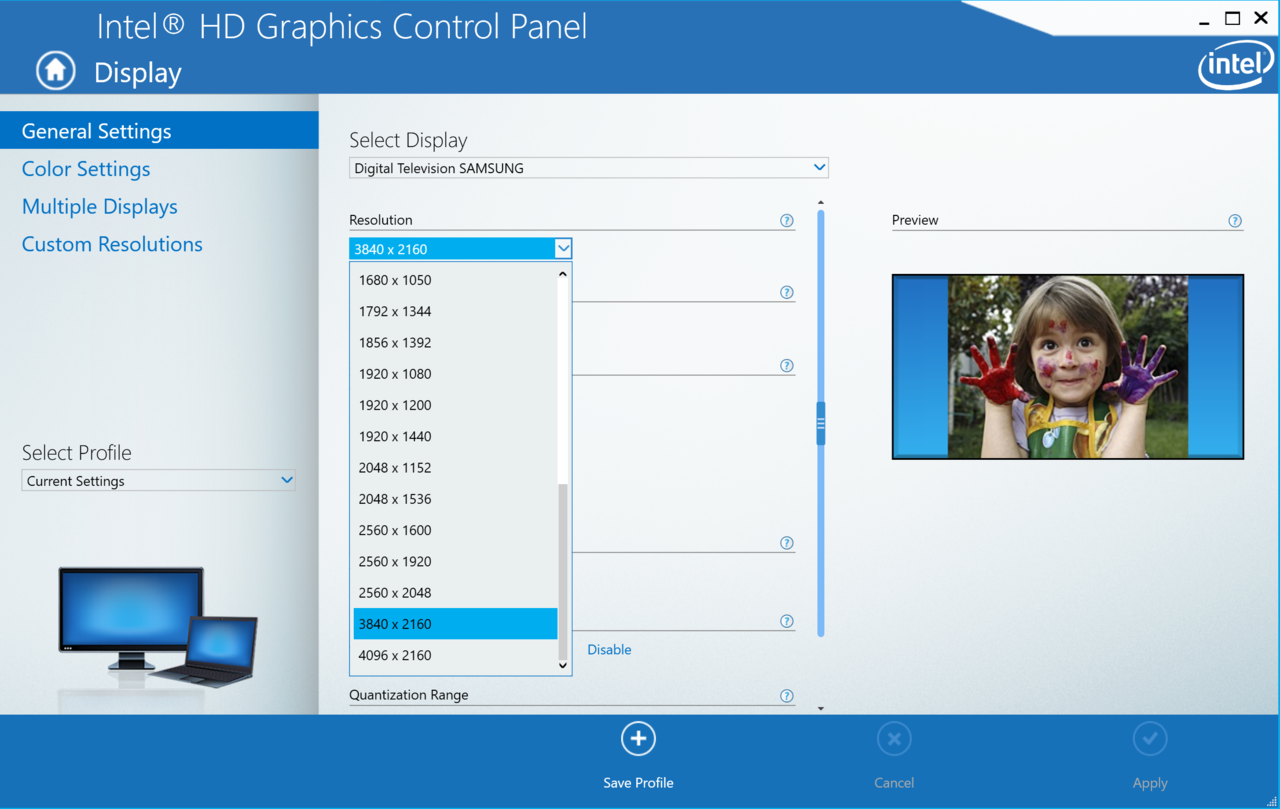Open help icon for Preview
This screenshot has width=1280, height=809.
coord(1235,221)
